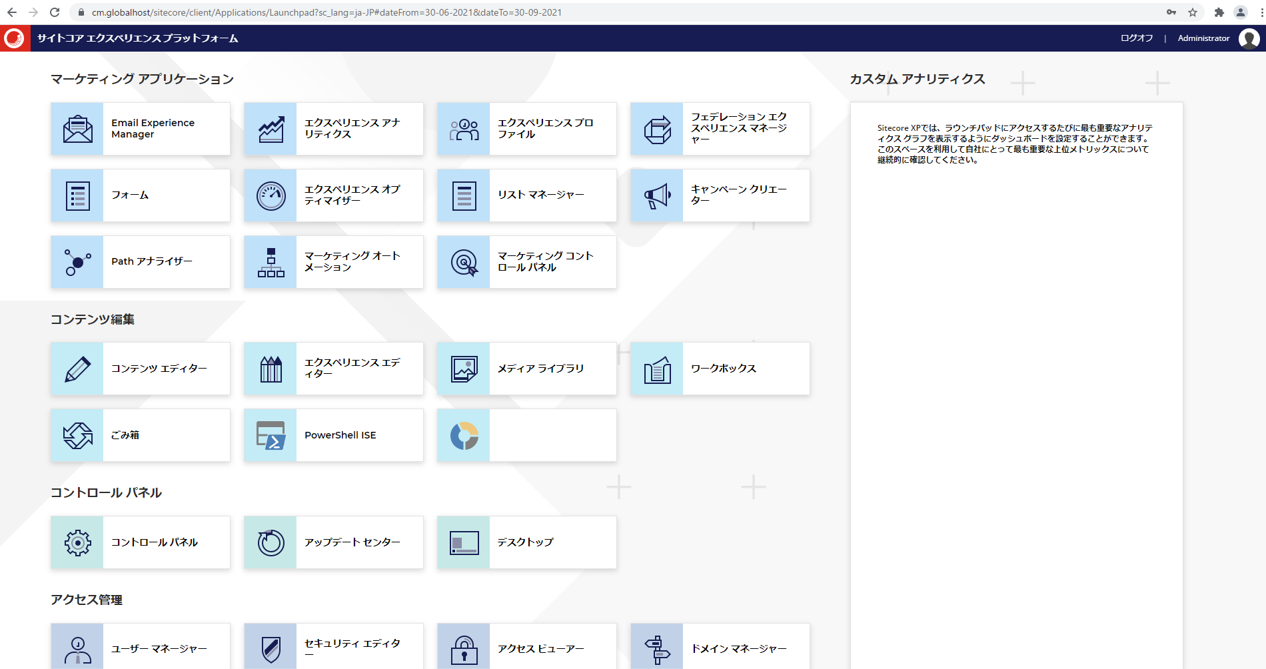Viewport: 1266px width, 669px height.
Task: Open browser three-dot menu
Action: coord(1261,12)
